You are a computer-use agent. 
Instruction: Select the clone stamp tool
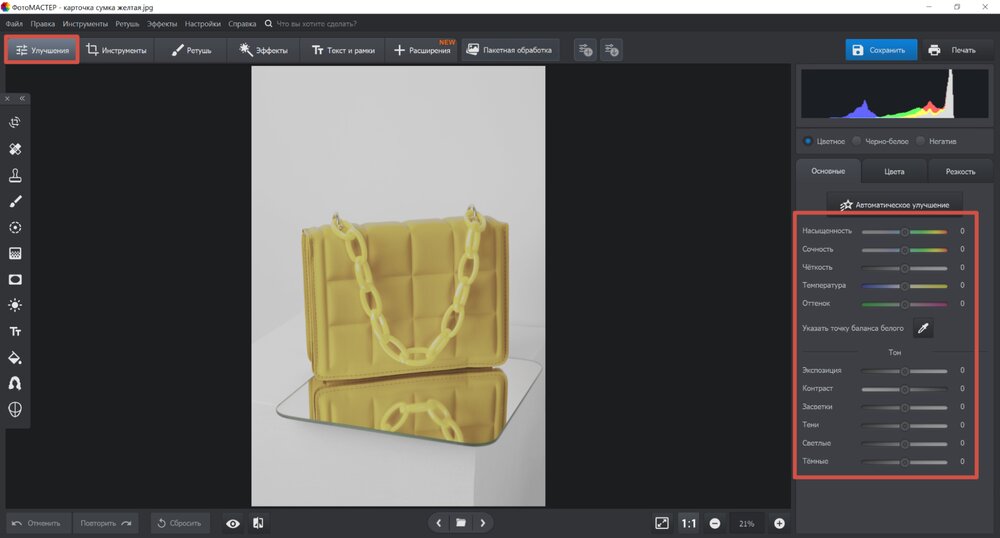coord(15,175)
